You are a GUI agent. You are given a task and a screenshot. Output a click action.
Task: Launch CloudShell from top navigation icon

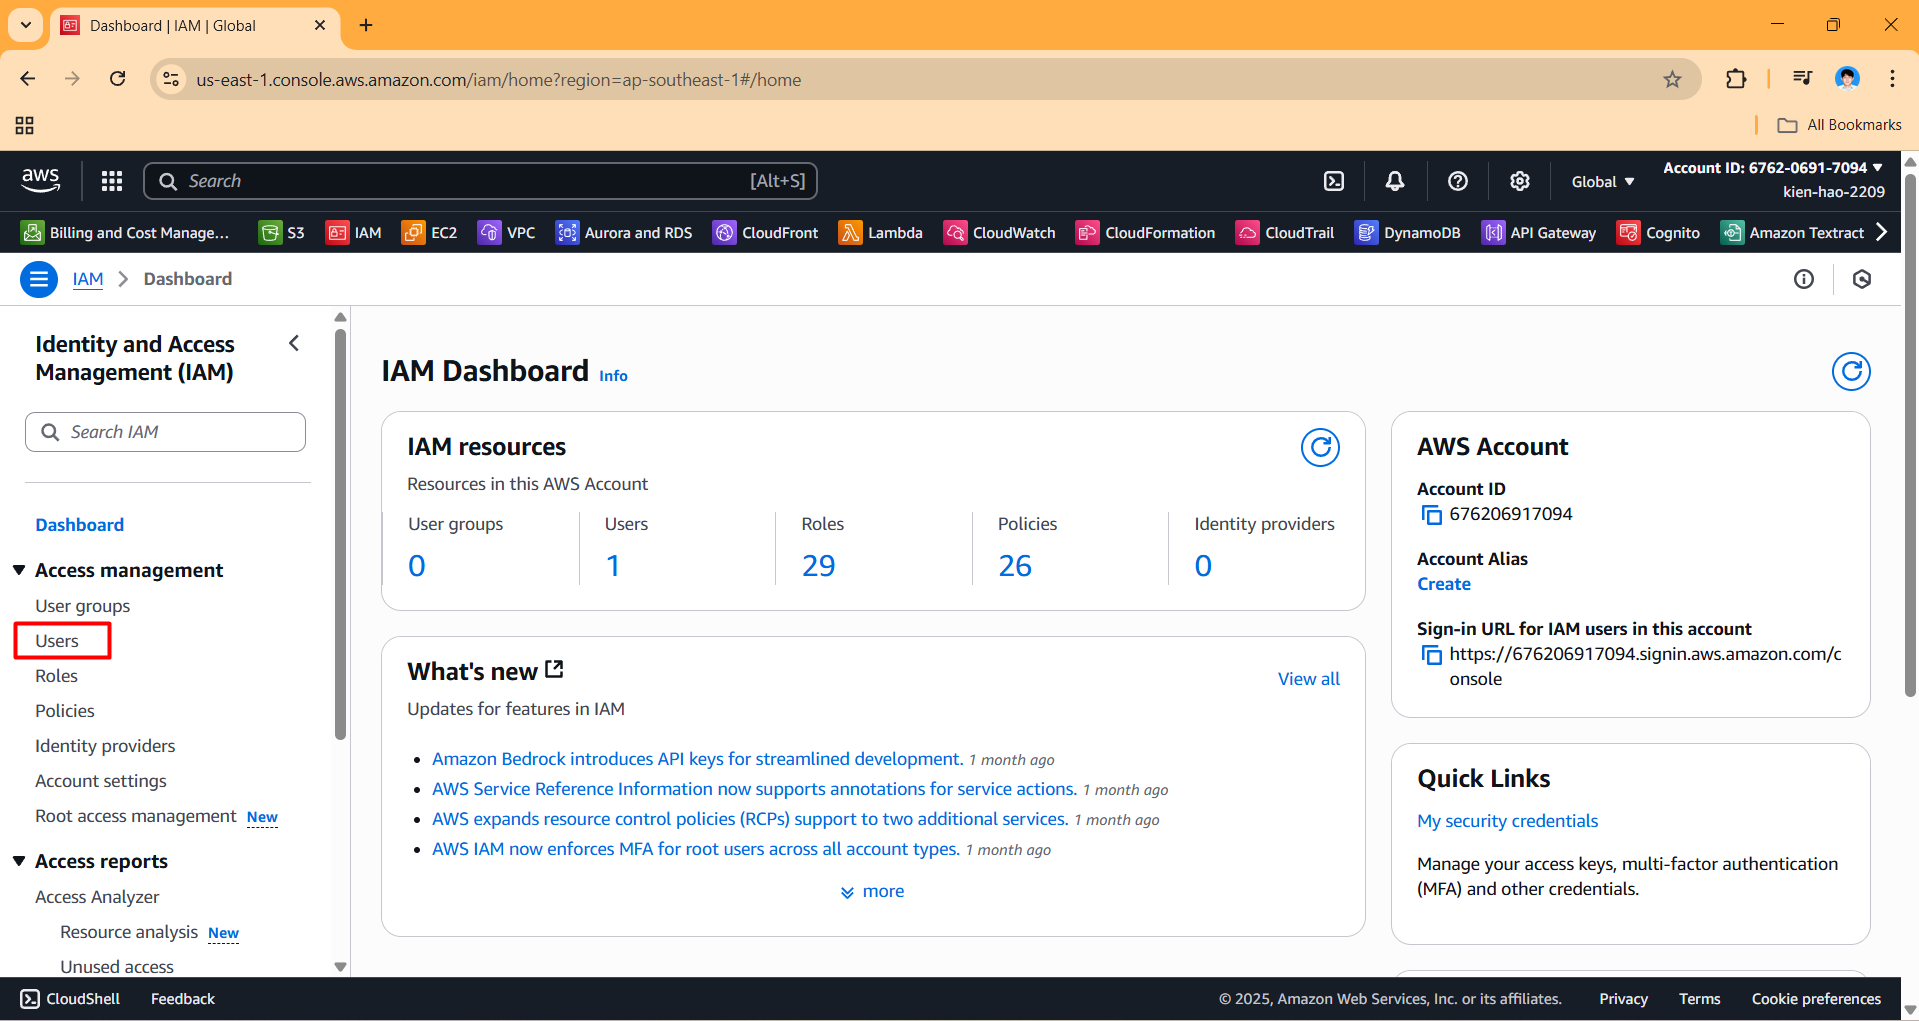click(x=1334, y=181)
